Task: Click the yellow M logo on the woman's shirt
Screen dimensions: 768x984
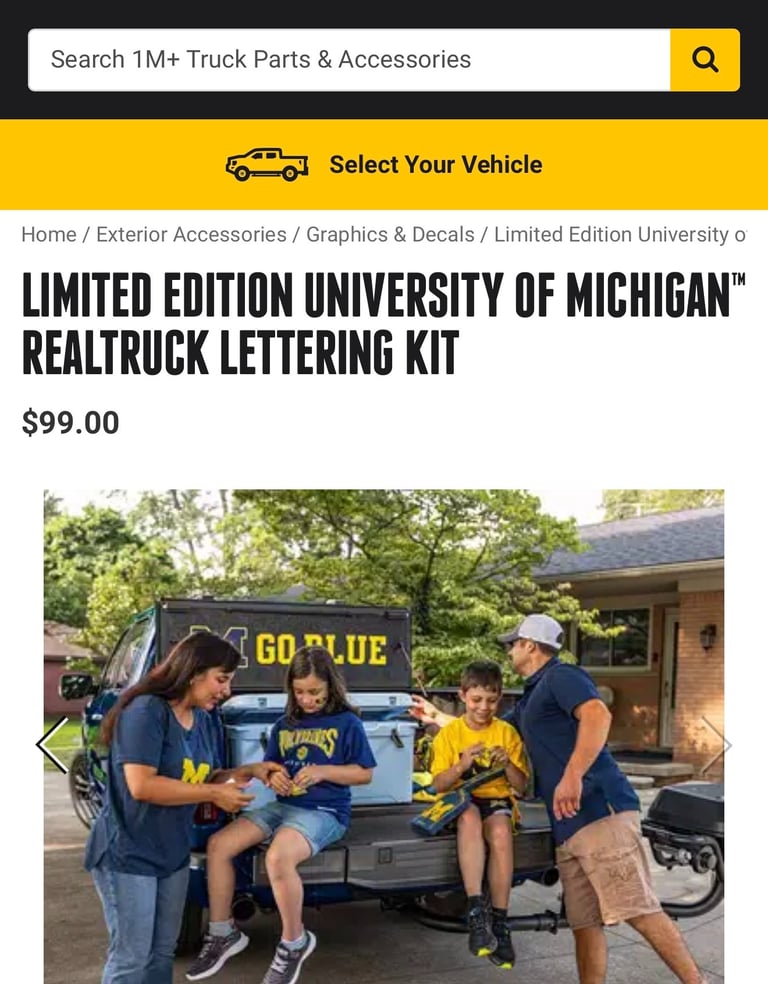Action: pyautogui.click(x=195, y=771)
